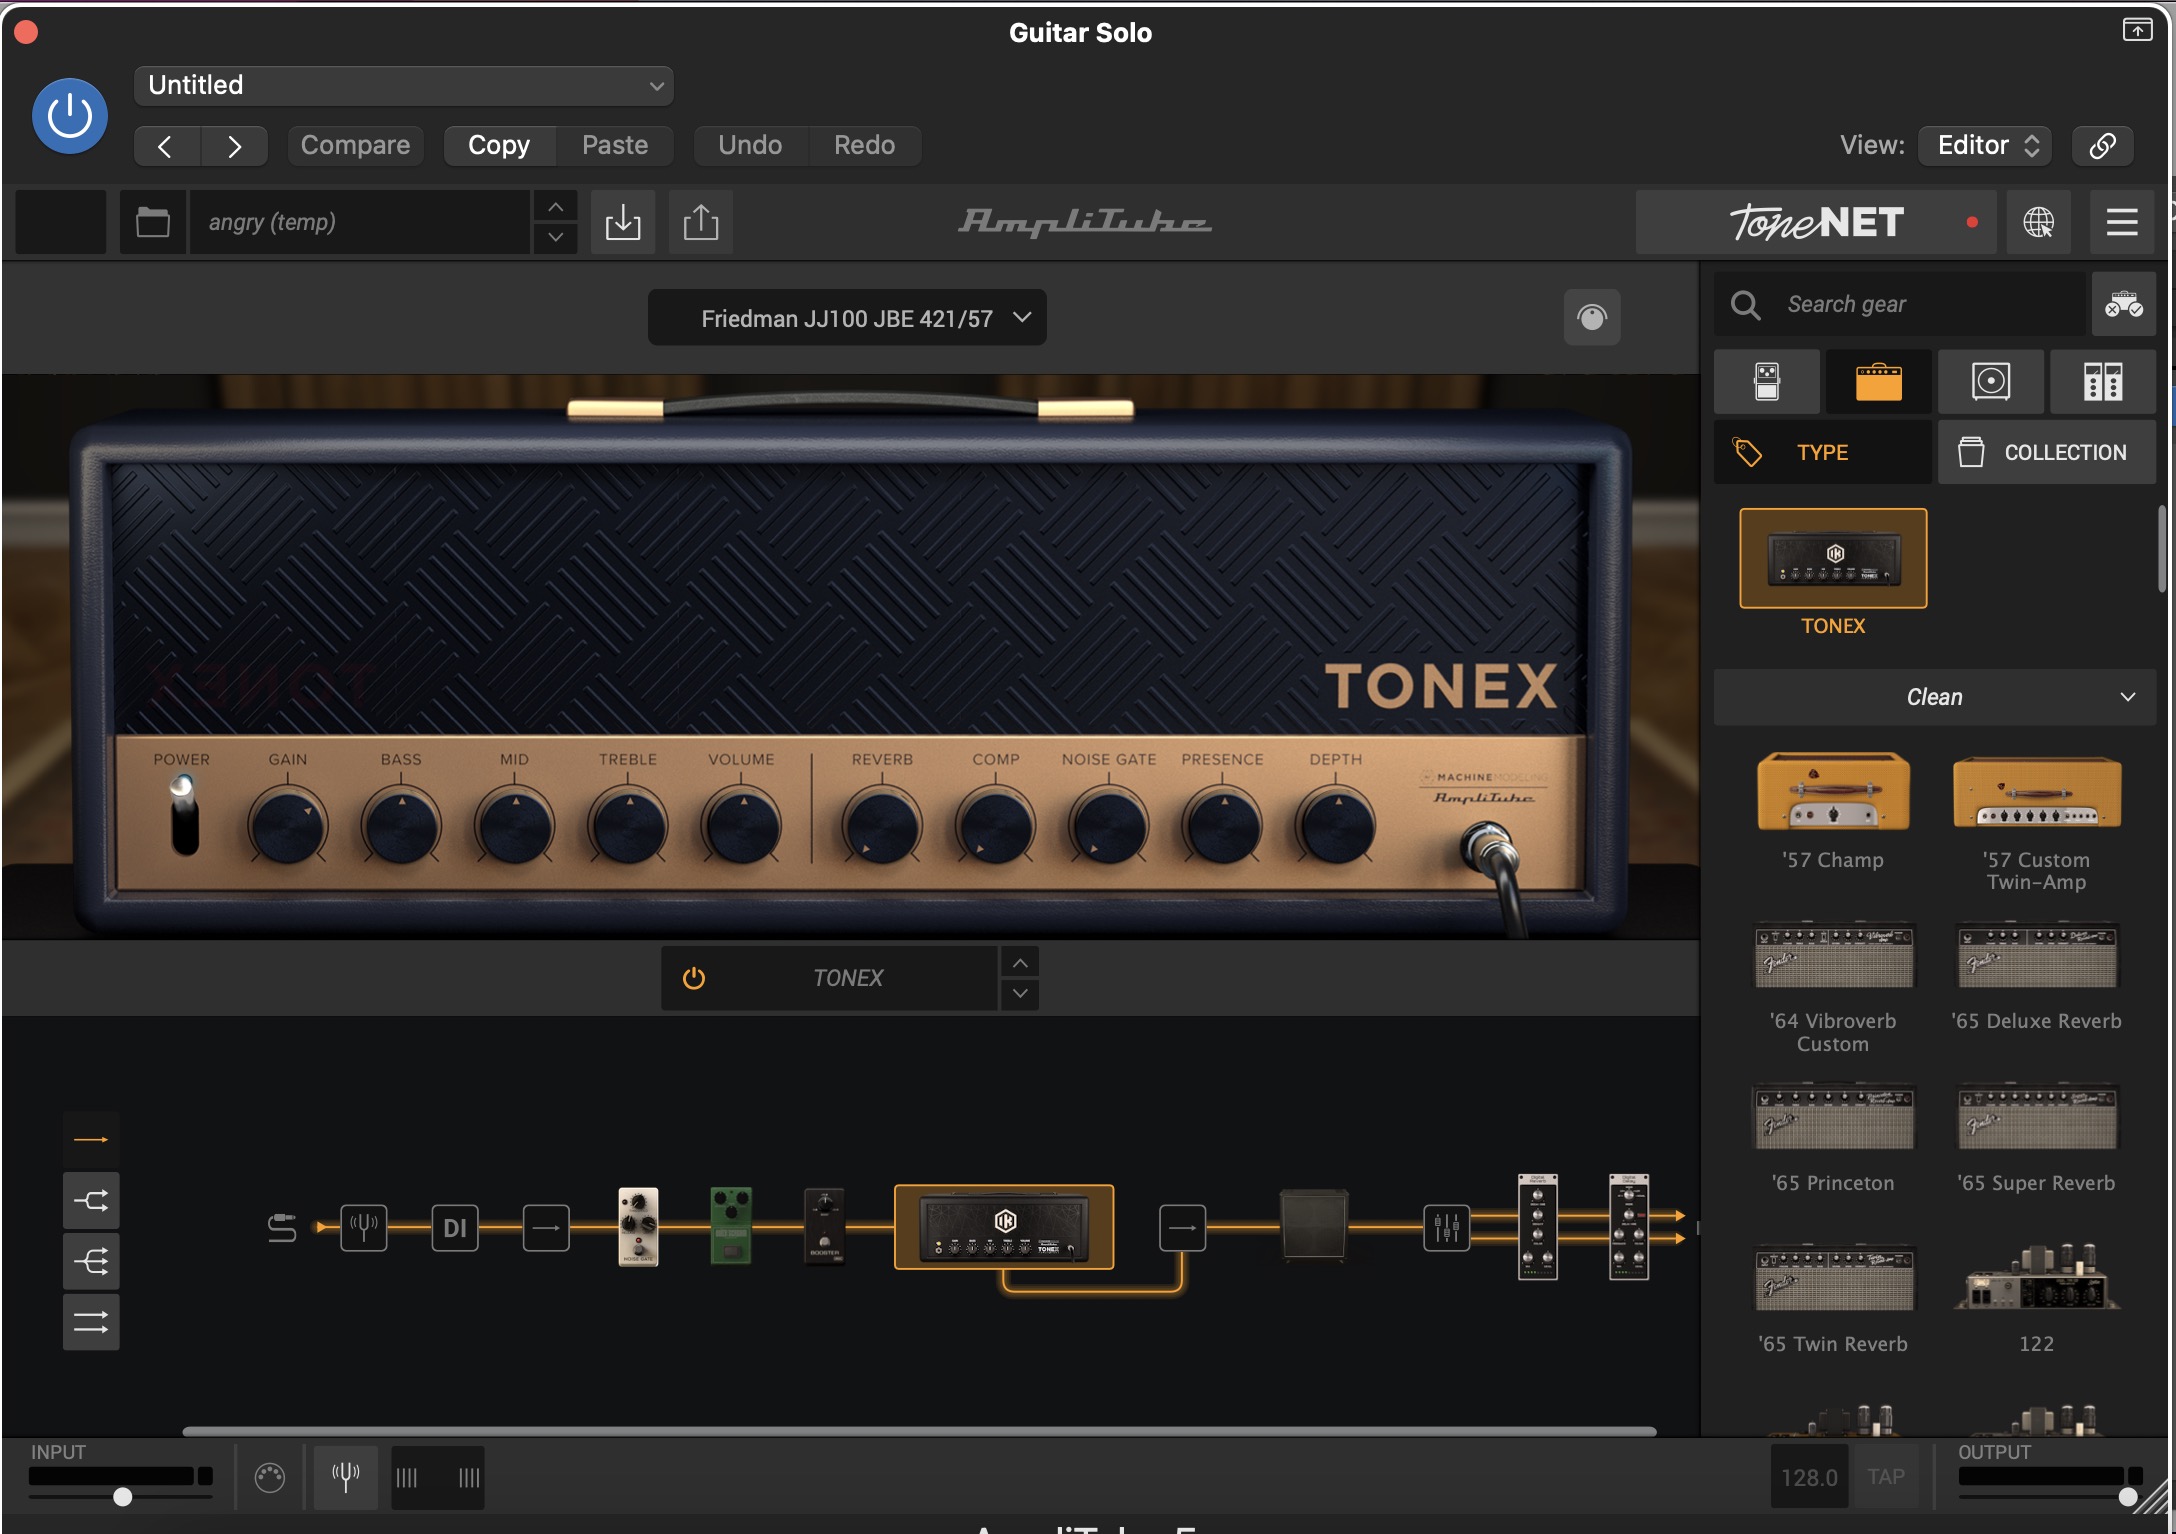Click the Paste button
The width and height of the screenshot is (2176, 1534).
615,145
